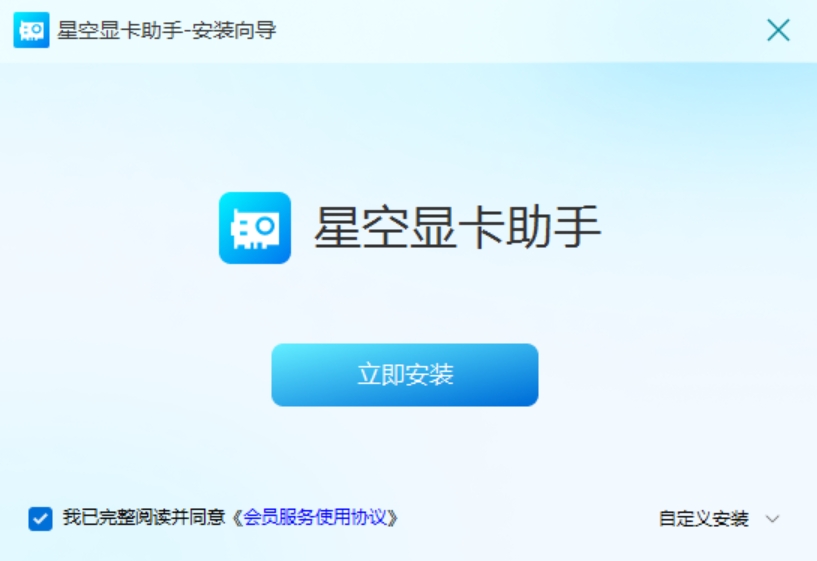Screen dimensions: 817x561
Task: Open the 会员服务使用协议 link
Action: pyautogui.click(x=315, y=518)
